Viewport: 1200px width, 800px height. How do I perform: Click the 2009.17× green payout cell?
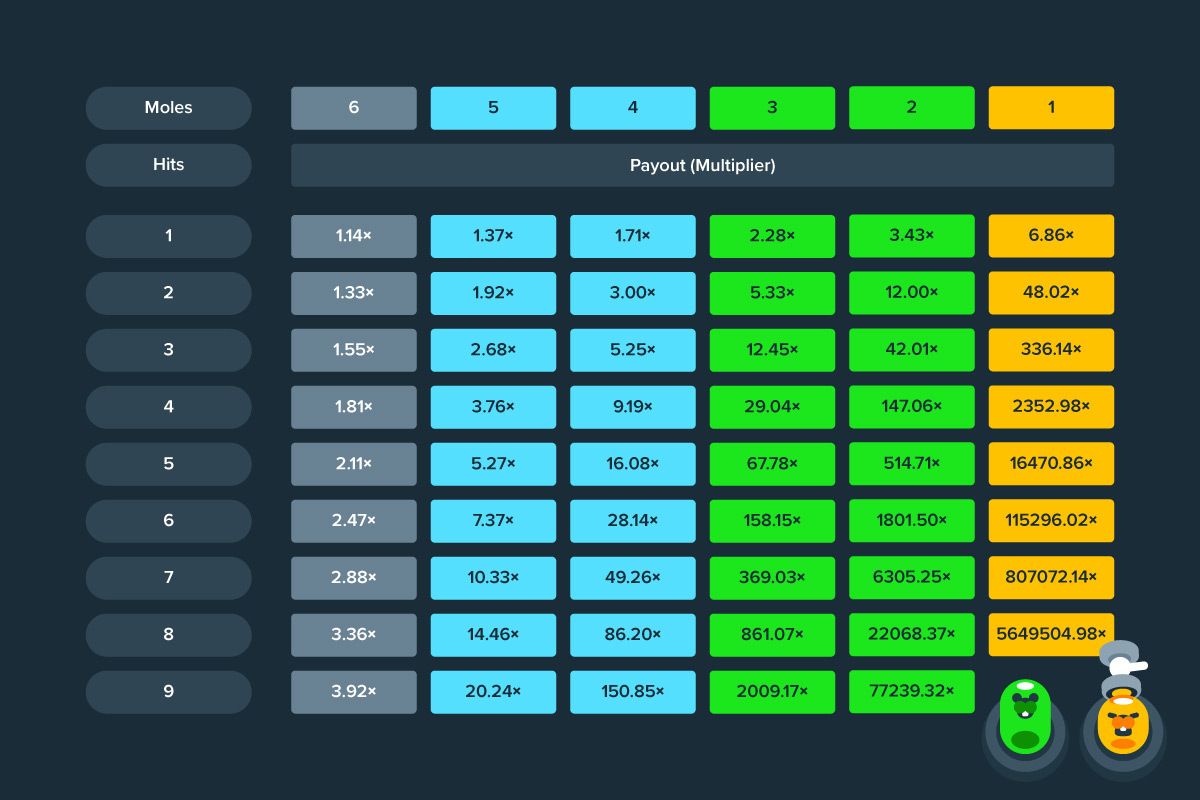[772, 692]
